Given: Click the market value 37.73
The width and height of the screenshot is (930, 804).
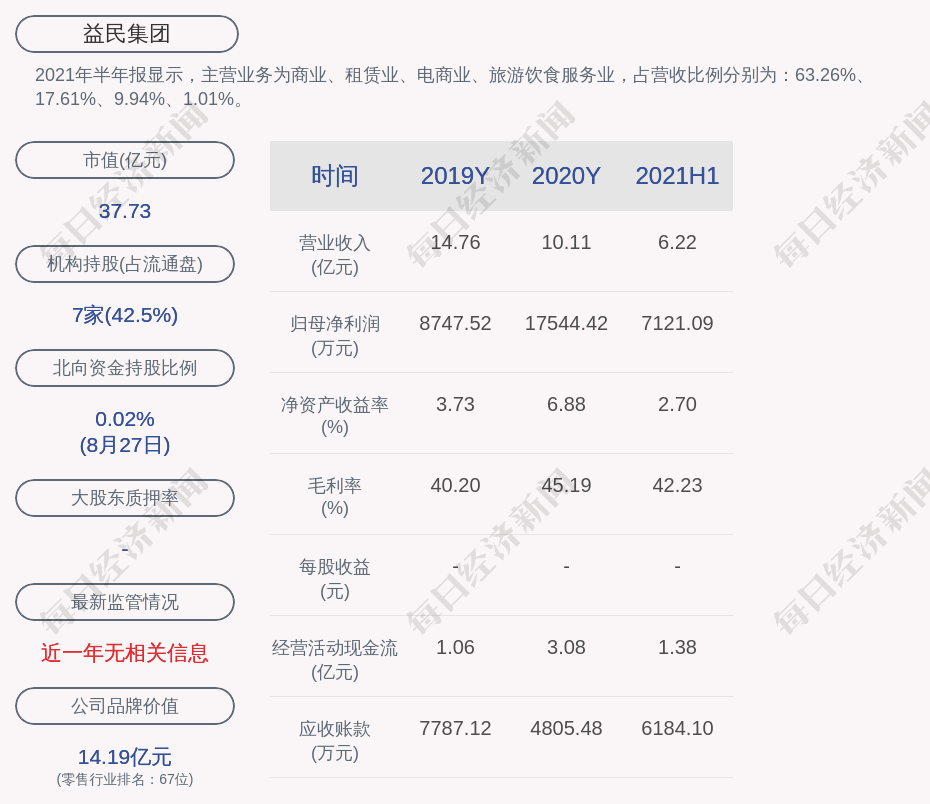Looking at the screenshot, I should tap(125, 211).
